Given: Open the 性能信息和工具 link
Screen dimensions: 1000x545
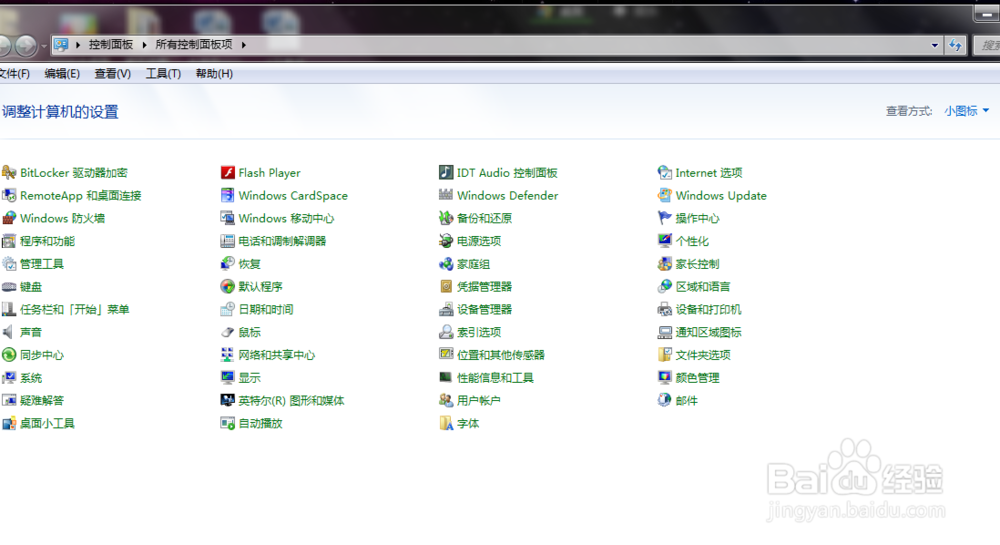Looking at the screenshot, I should pyautogui.click(x=496, y=377).
